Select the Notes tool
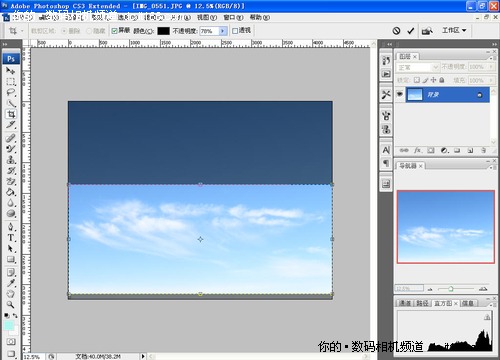The height and width of the screenshot is (360, 500). pyautogui.click(x=11, y=273)
